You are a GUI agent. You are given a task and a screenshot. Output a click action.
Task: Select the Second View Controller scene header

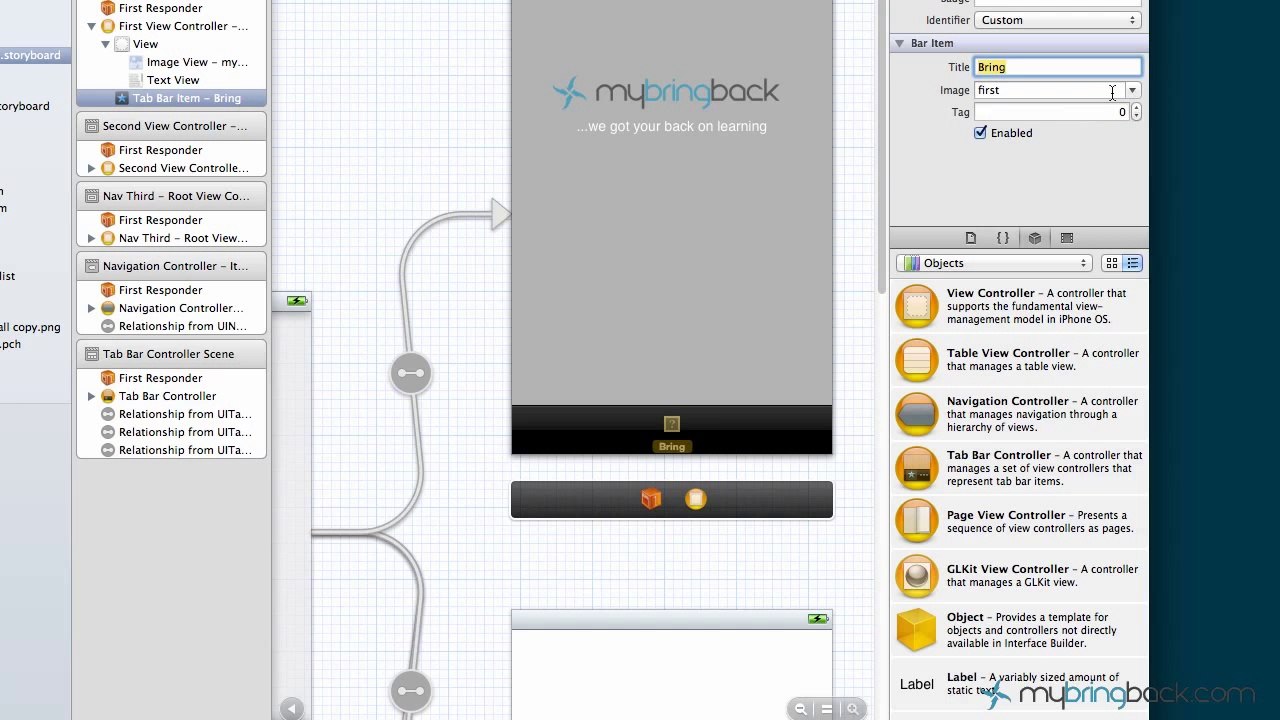172,126
